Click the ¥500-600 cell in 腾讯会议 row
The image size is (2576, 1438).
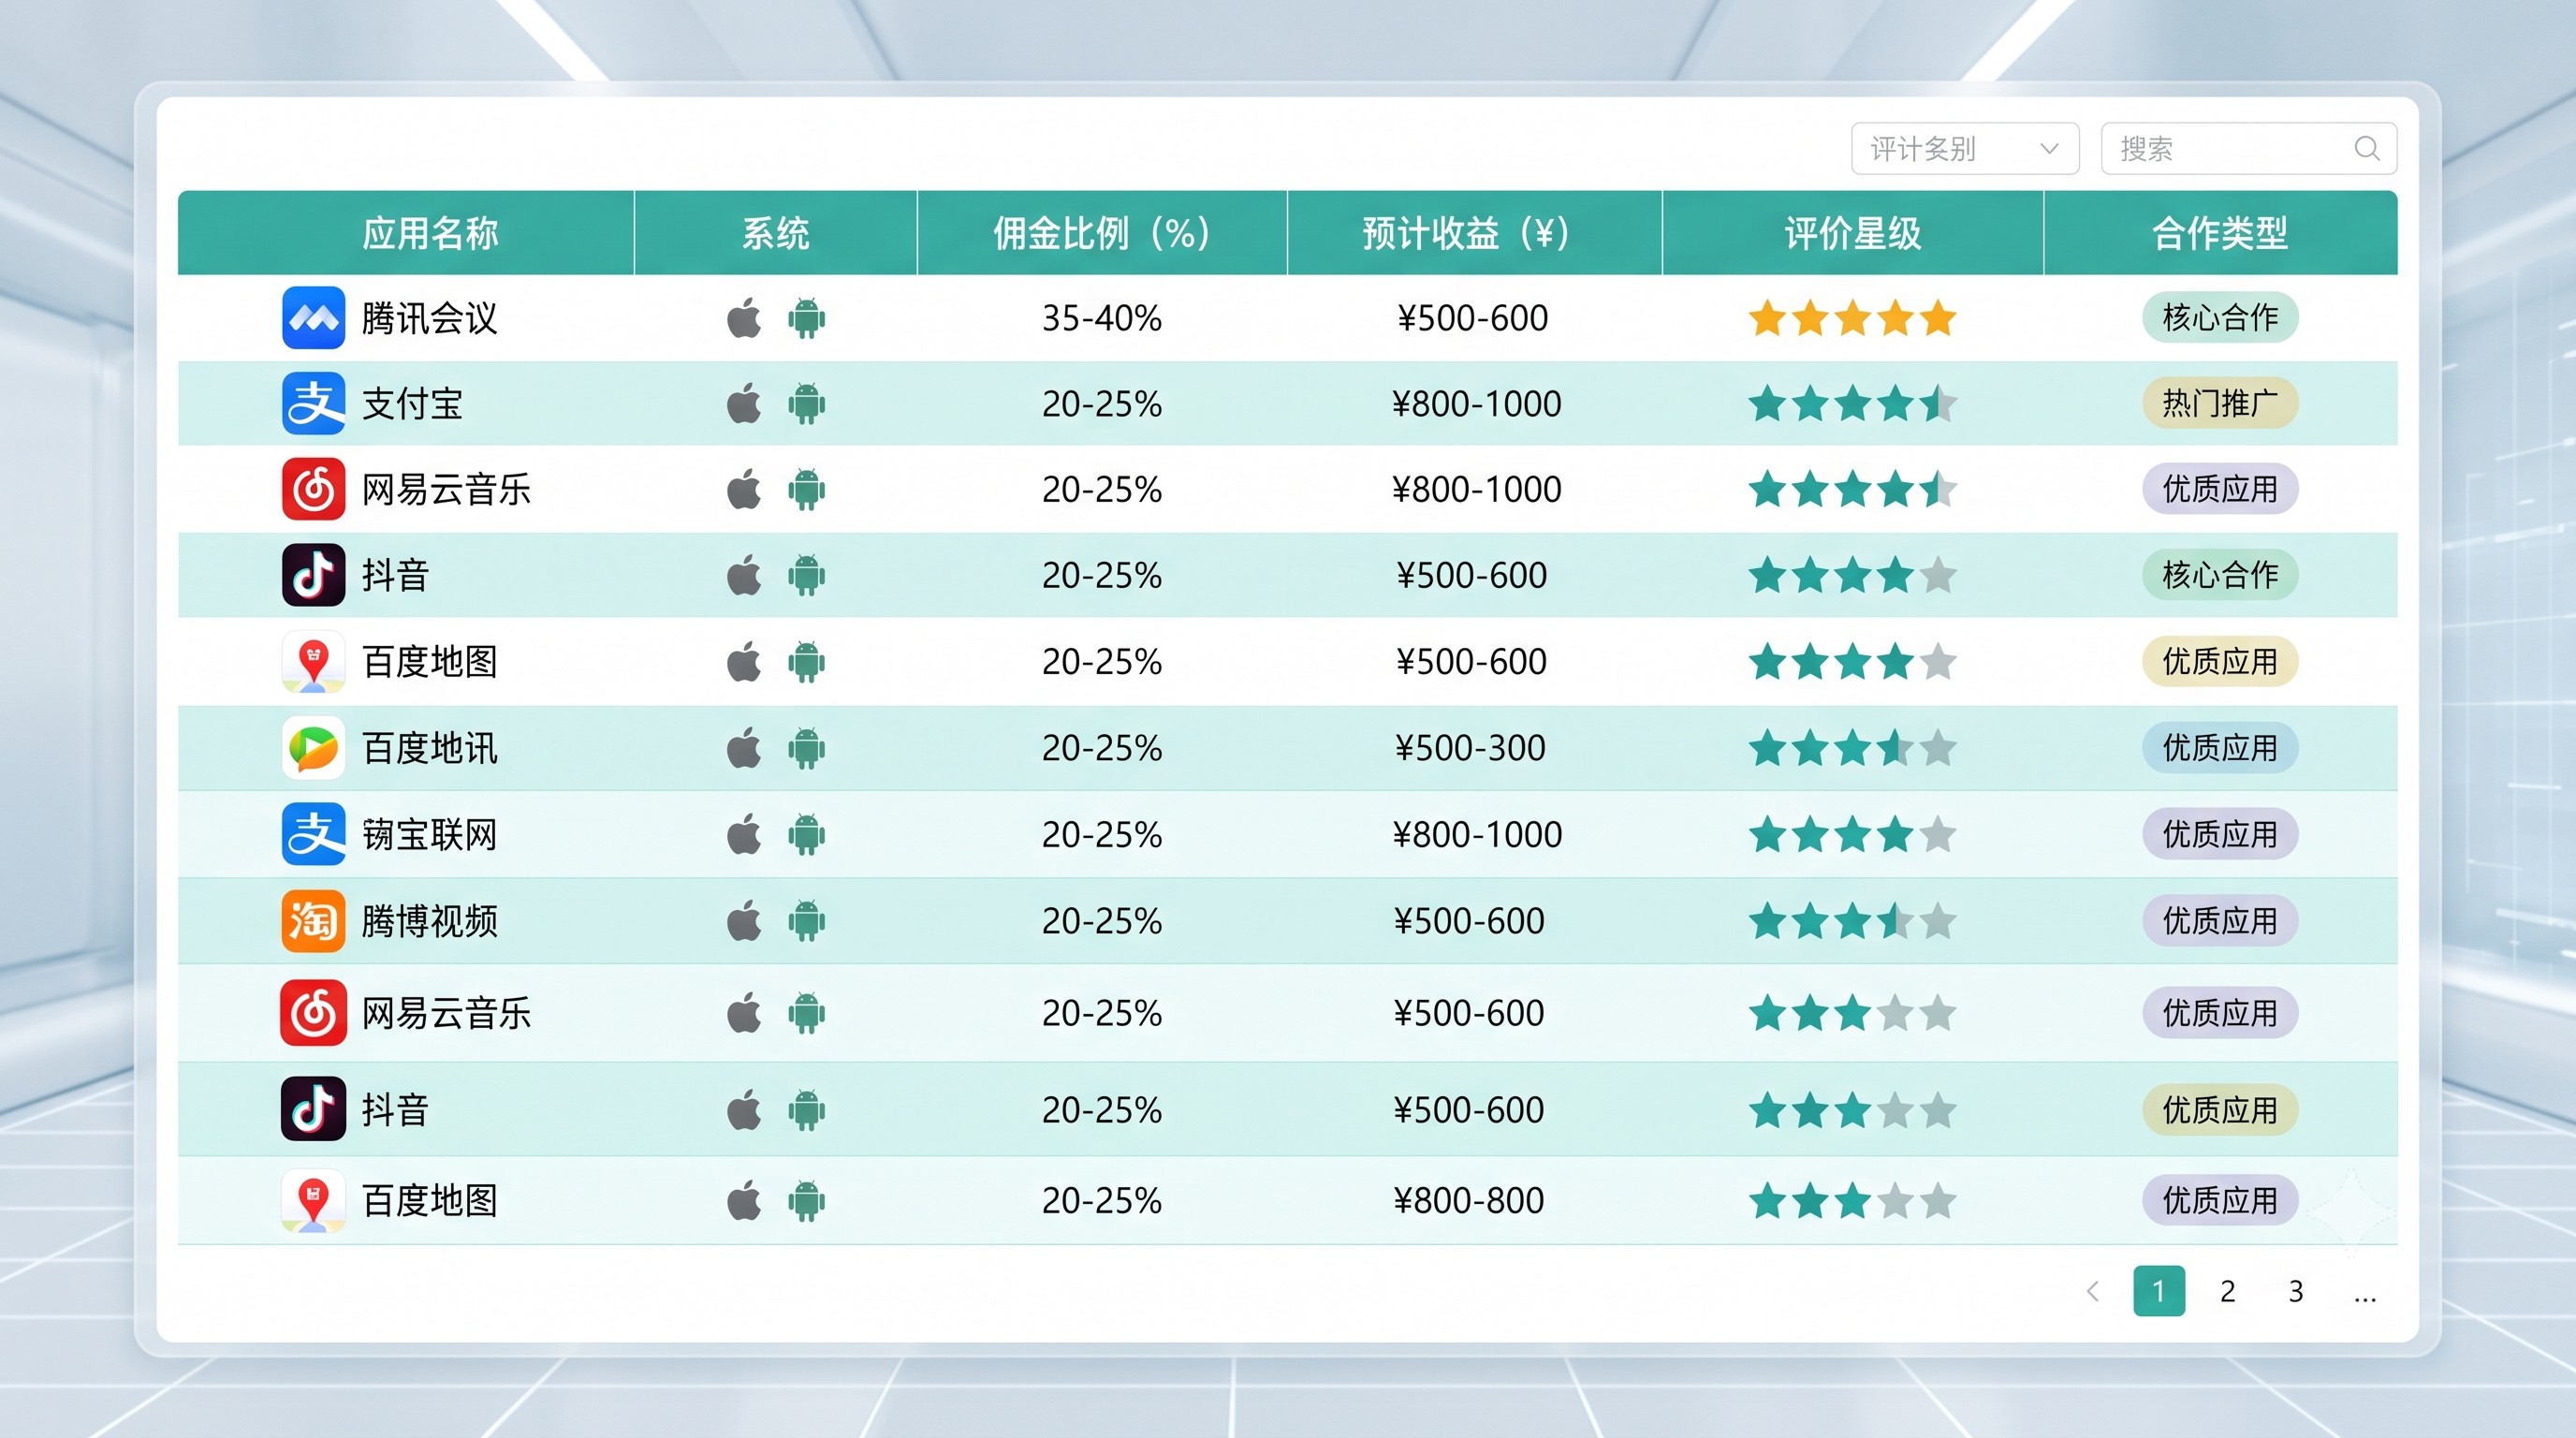pyautogui.click(x=1472, y=318)
